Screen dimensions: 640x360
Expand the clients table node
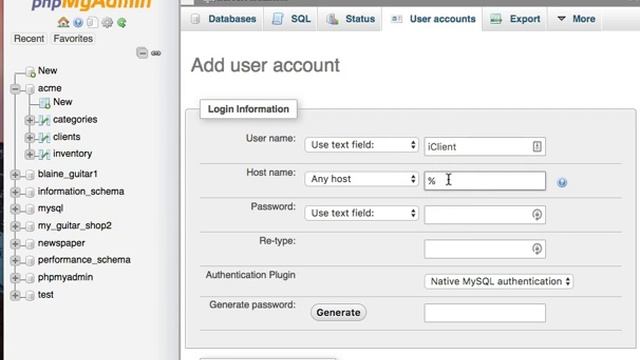click(29, 137)
